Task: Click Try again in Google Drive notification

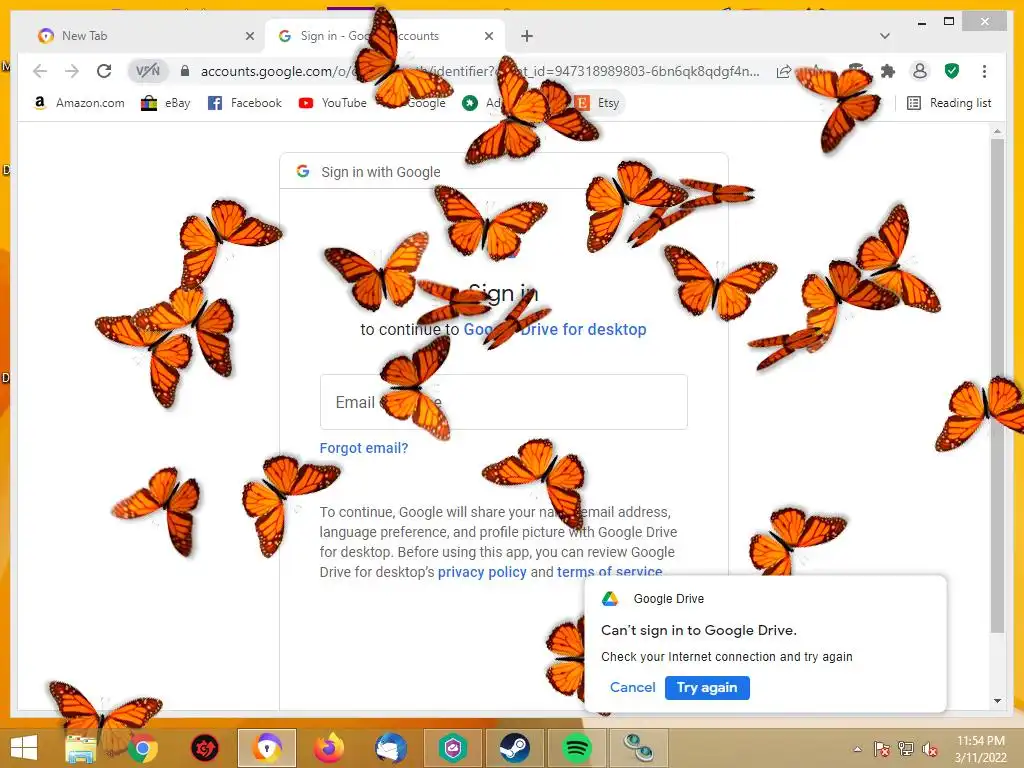Action: [x=707, y=687]
